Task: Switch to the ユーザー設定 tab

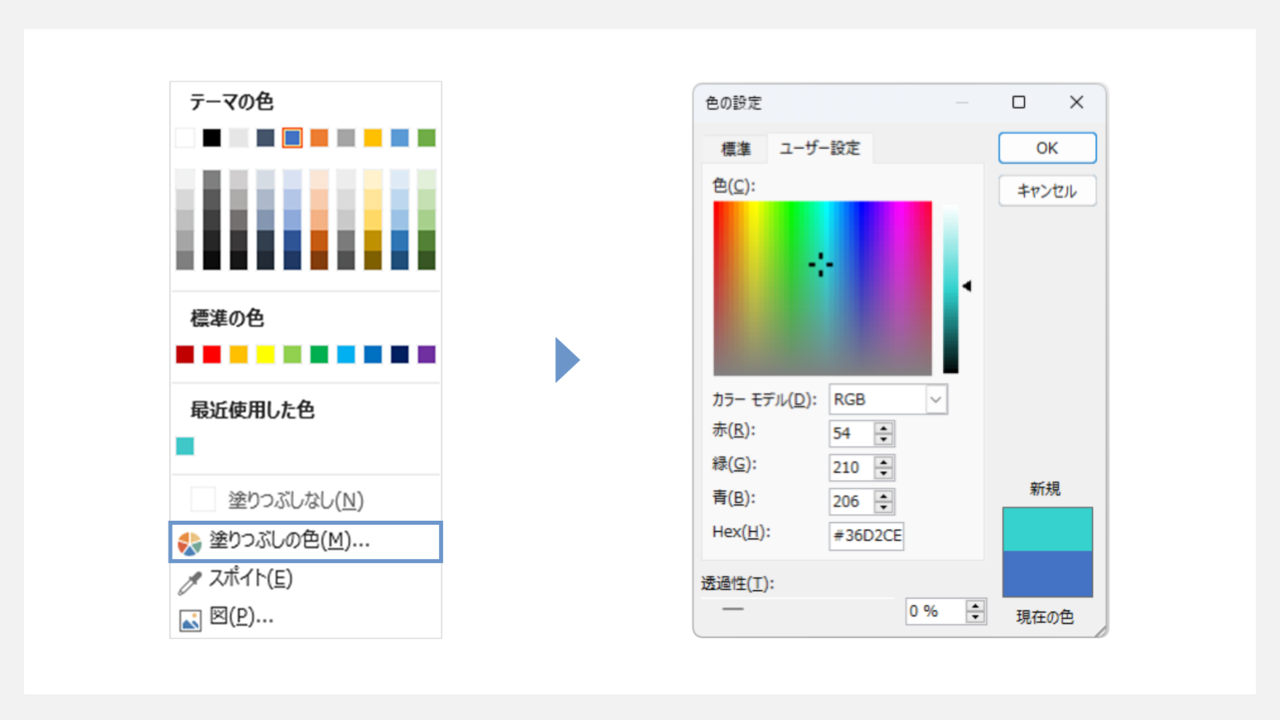Action: pyautogui.click(x=820, y=148)
